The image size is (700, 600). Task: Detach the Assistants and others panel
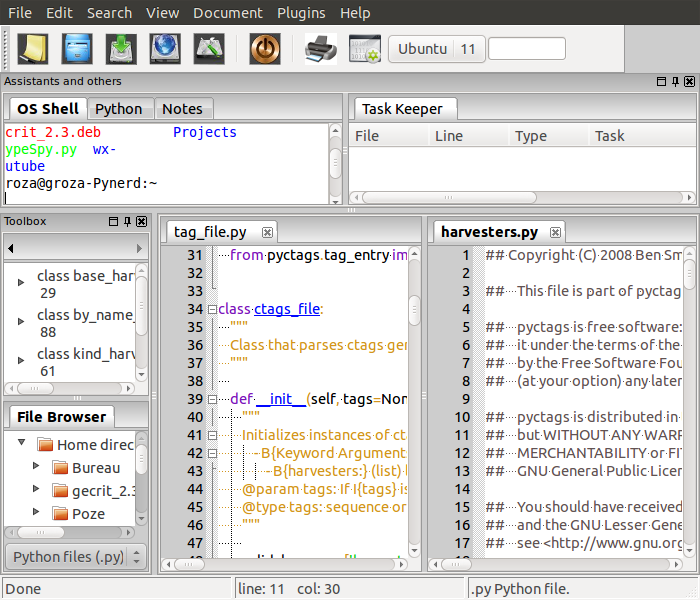[x=661, y=81]
